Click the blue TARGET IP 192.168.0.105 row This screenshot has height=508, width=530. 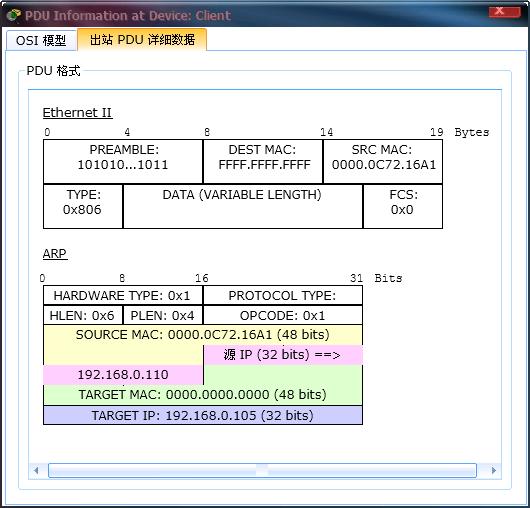tap(203, 415)
